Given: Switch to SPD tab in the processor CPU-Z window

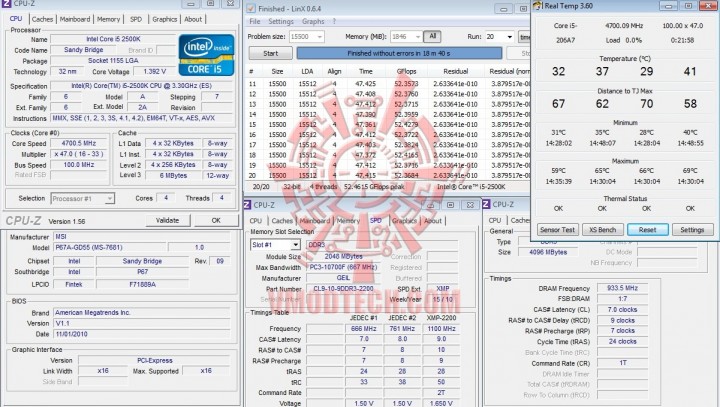Looking at the screenshot, I should (x=136, y=19).
